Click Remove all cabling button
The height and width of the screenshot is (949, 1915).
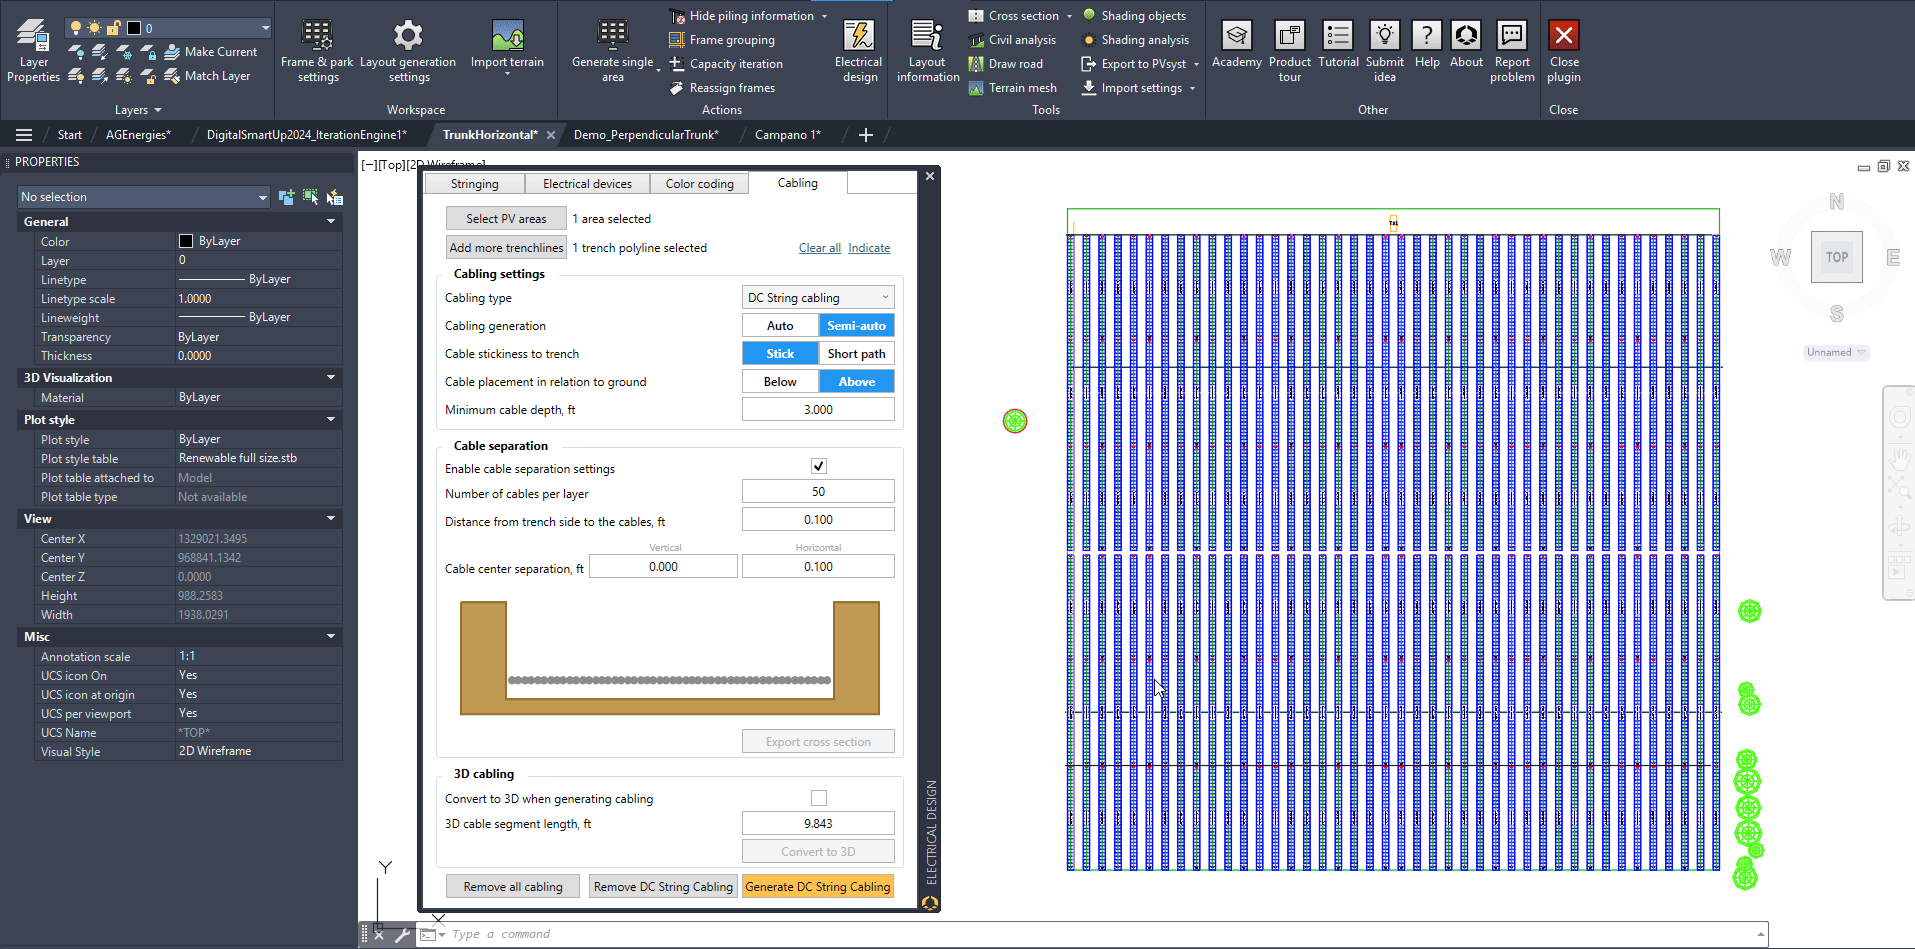pyautogui.click(x=513, y=887)
